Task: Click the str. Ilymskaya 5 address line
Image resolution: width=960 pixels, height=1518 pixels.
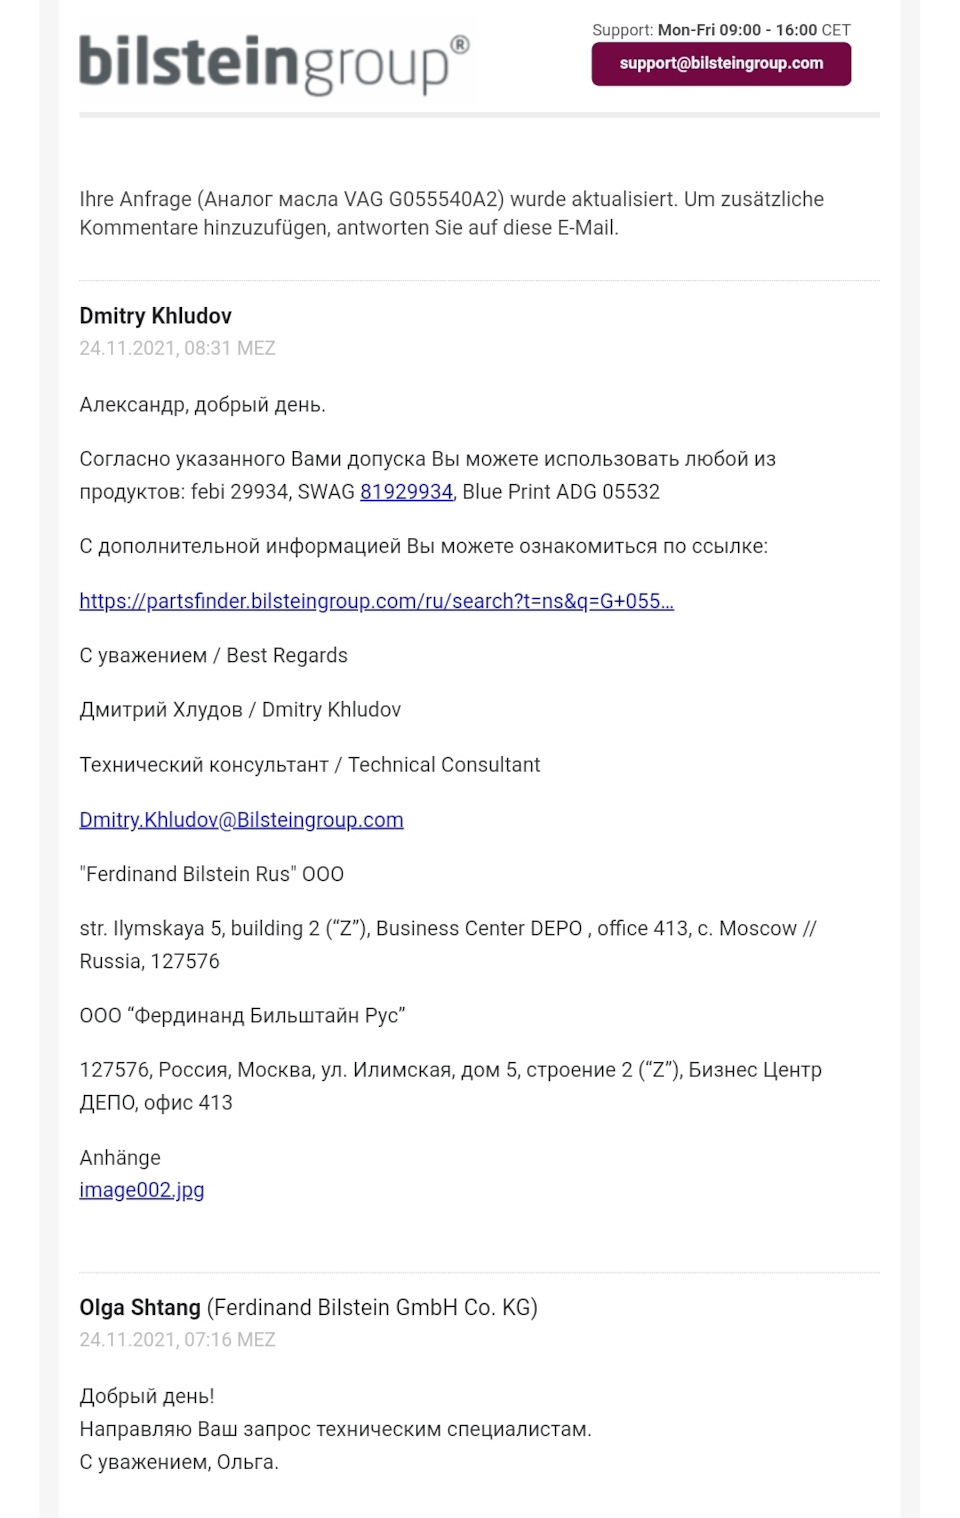Action: coord(448,945)
